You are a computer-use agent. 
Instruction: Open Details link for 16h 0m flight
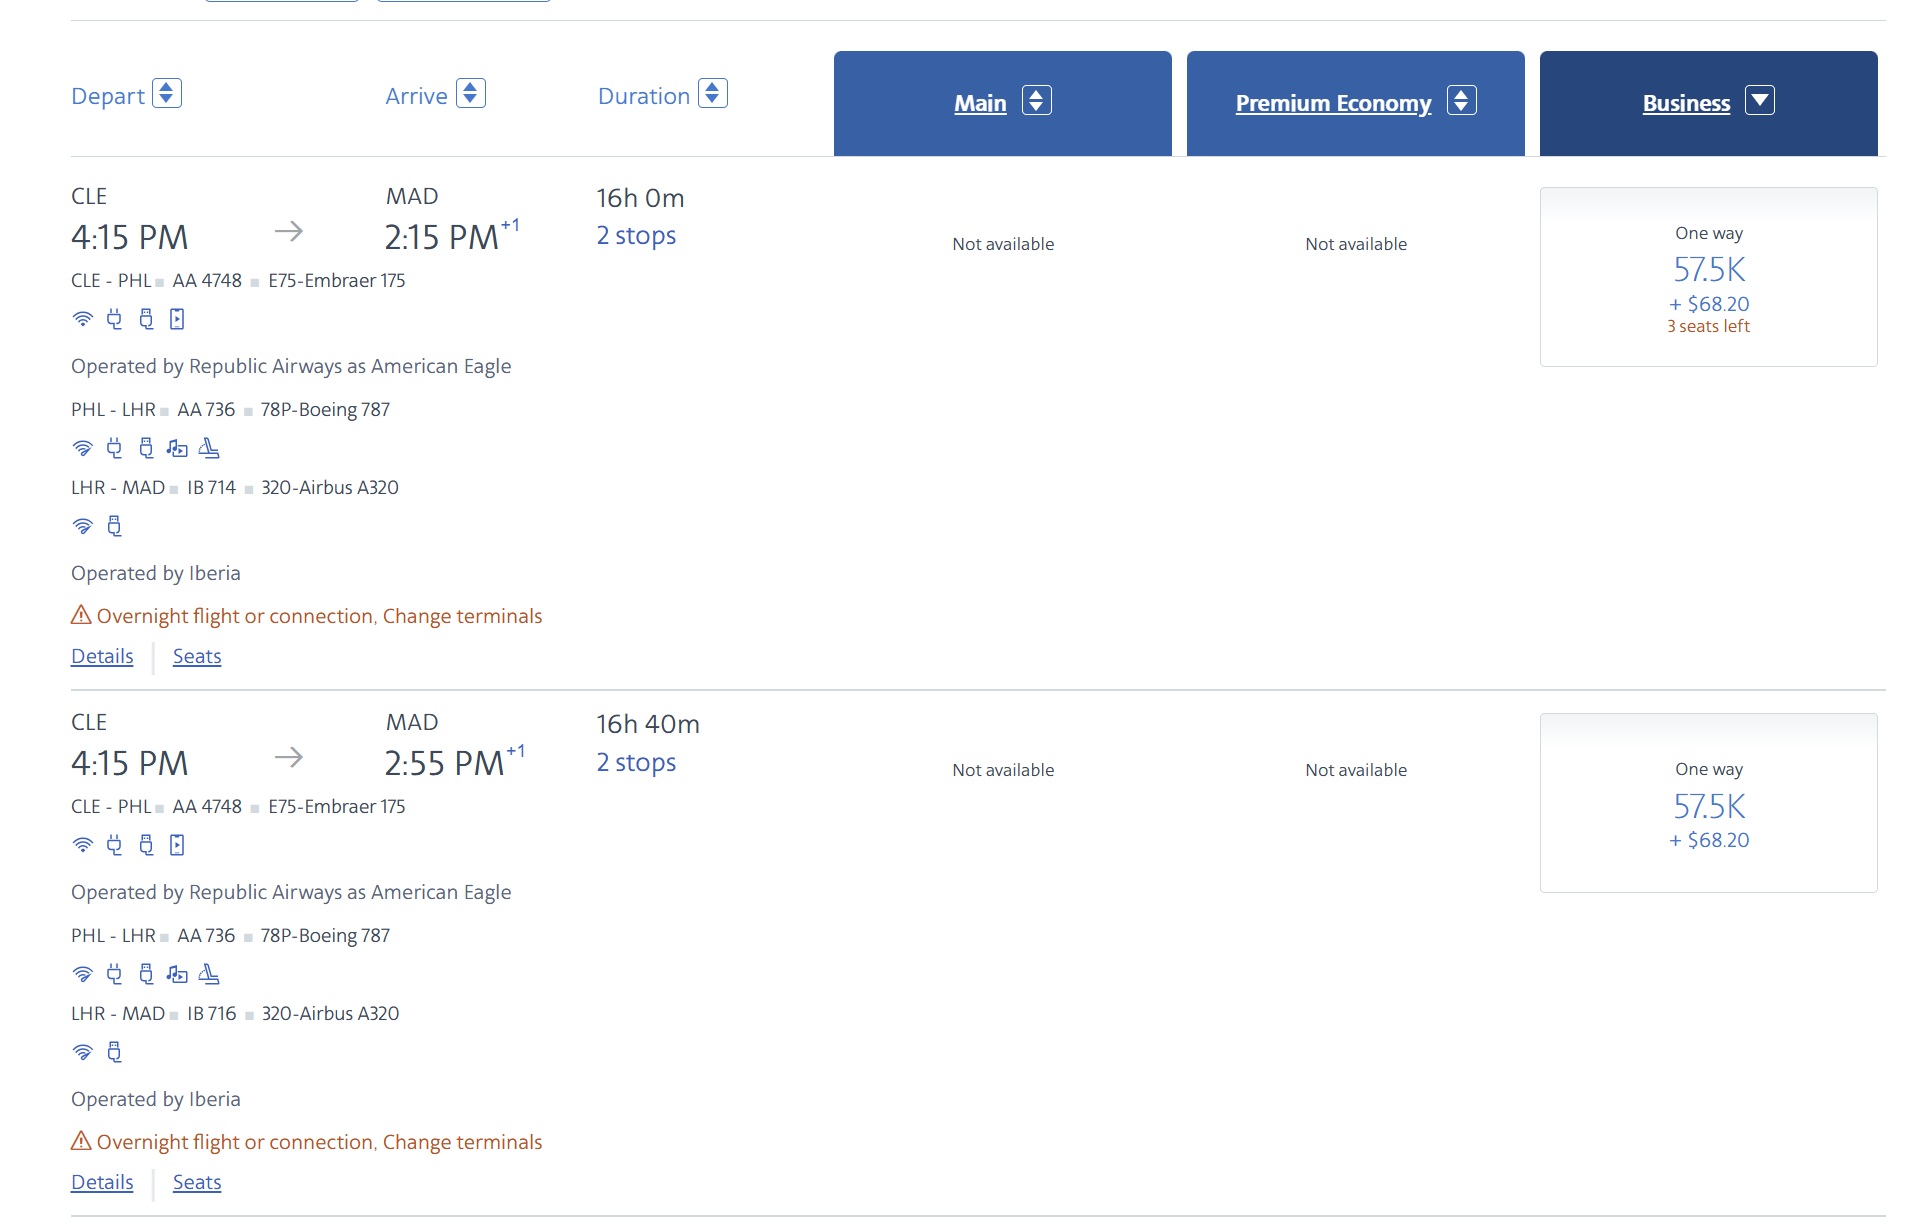(x=102, y=656)
